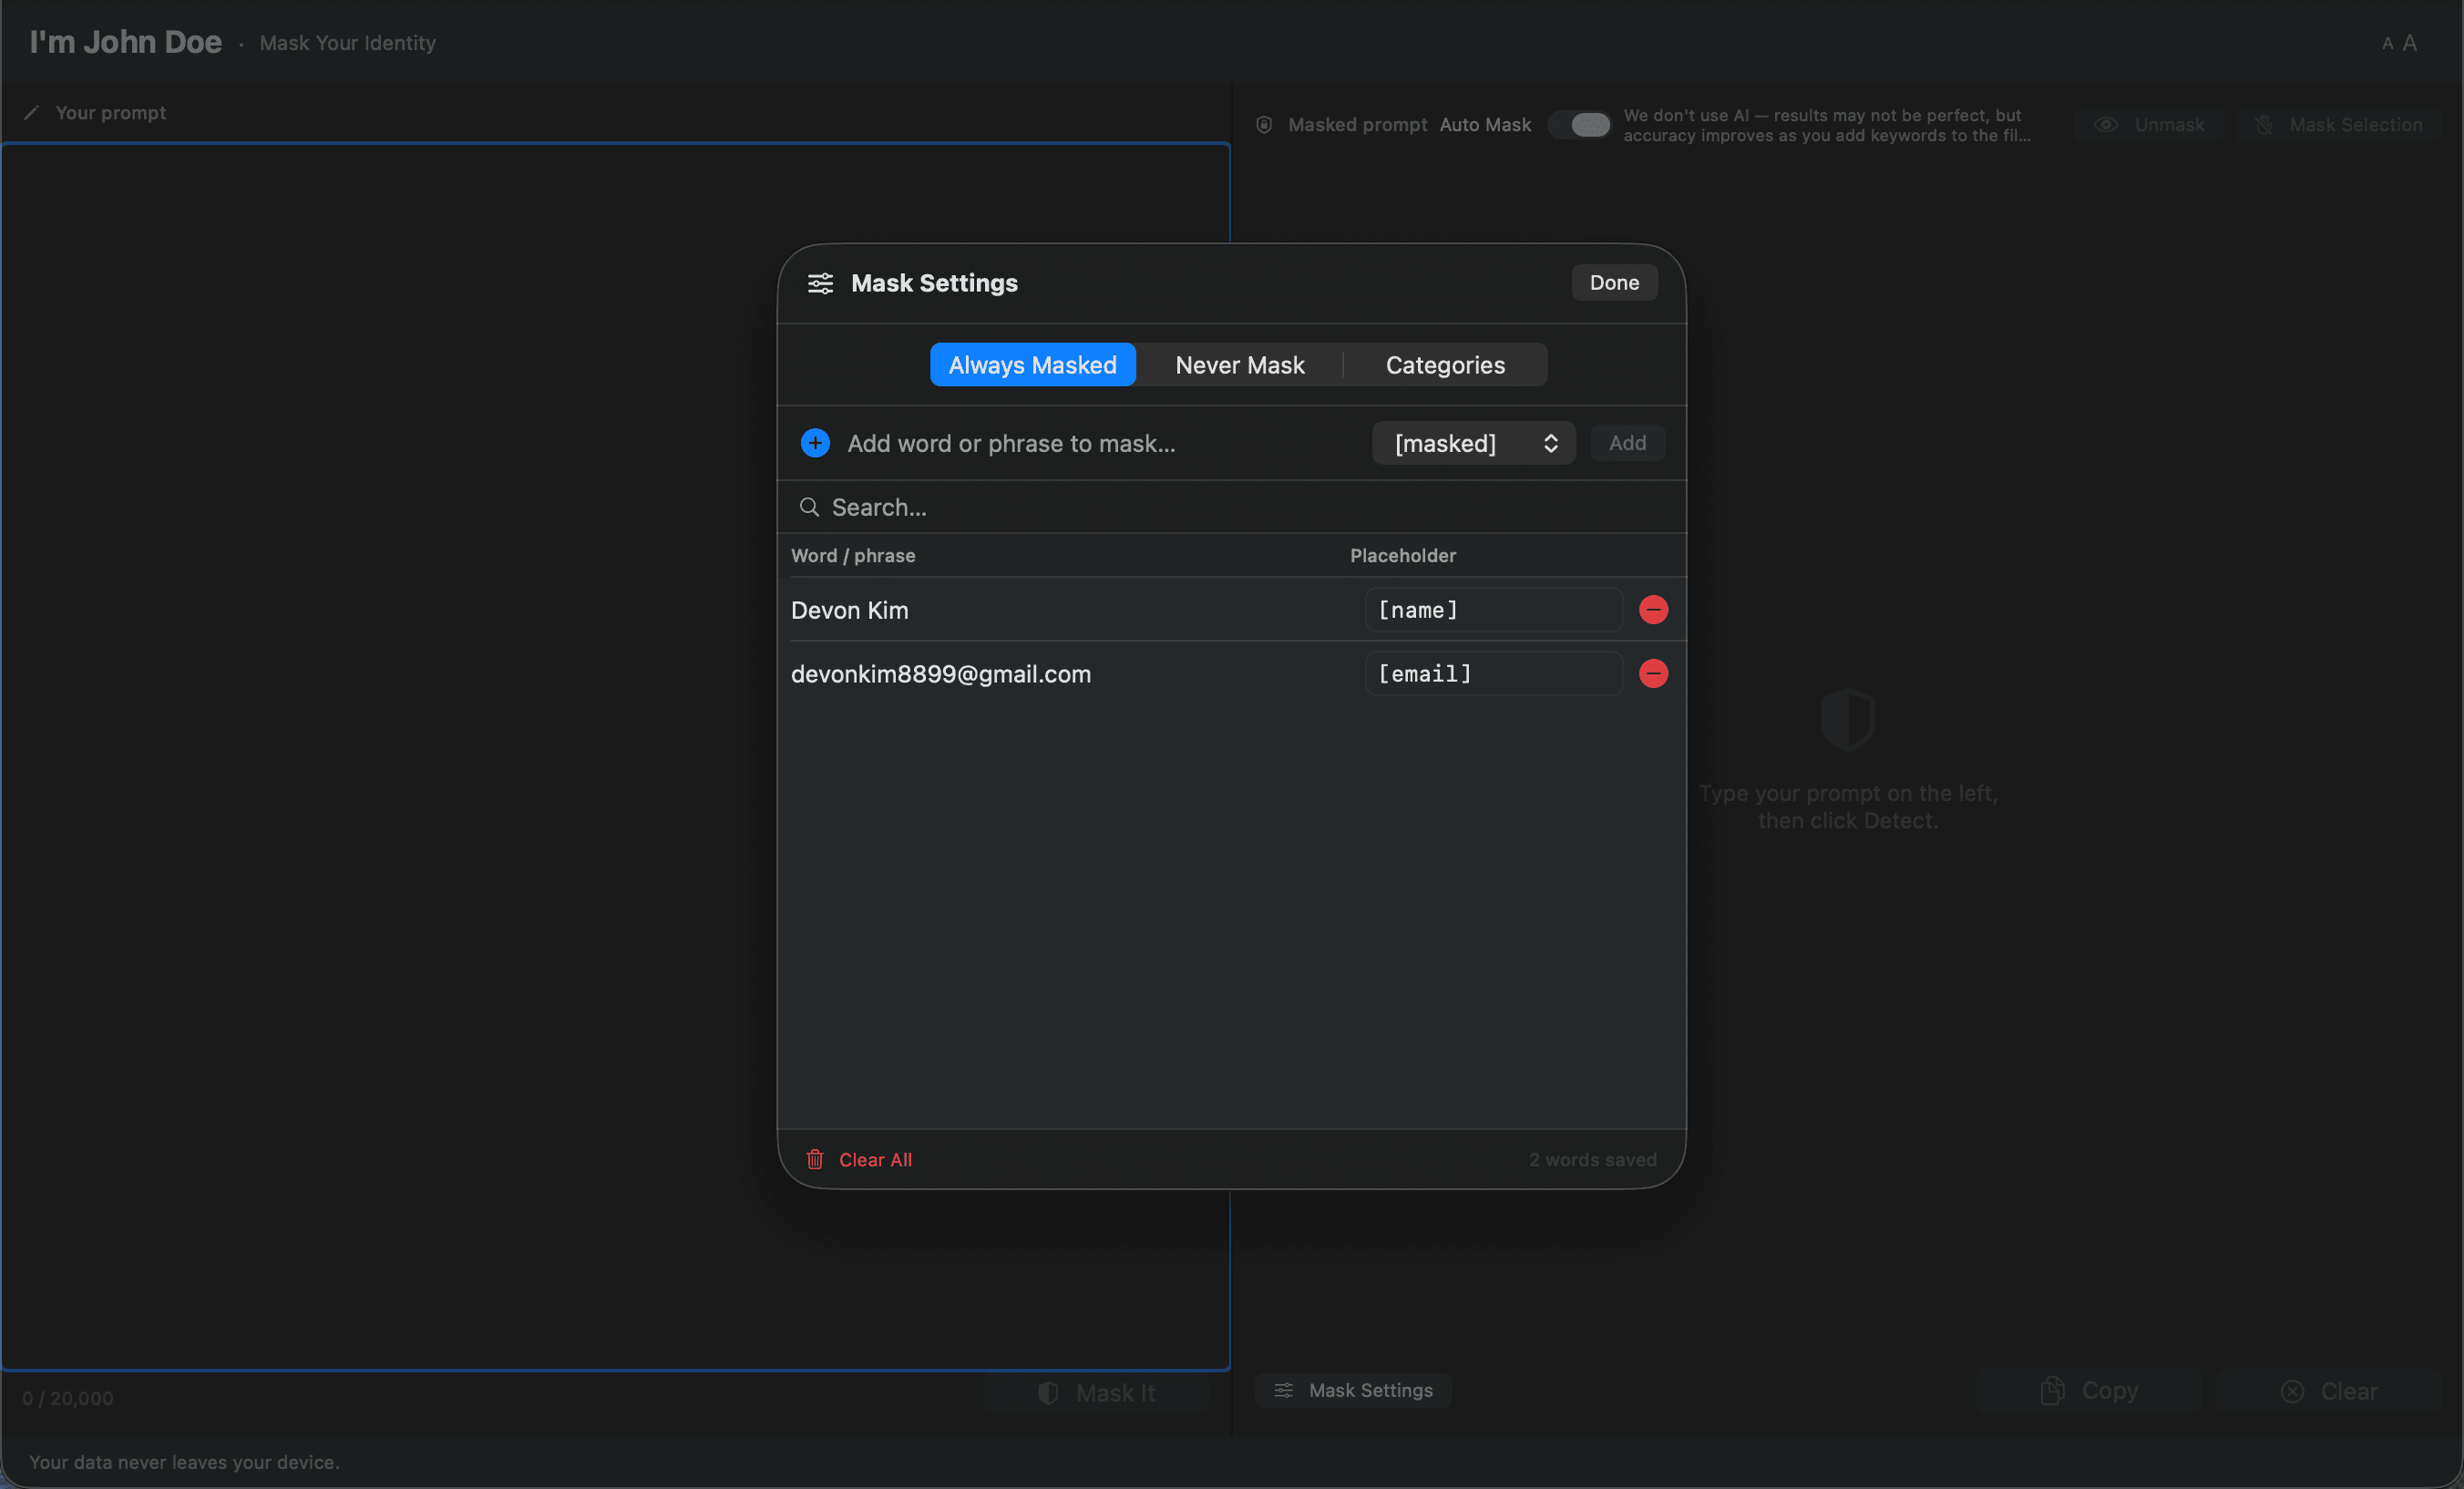Screen dimensions: 2464x1489
Task: Click Done to close Mask Settings
Action: (1613, 282)
